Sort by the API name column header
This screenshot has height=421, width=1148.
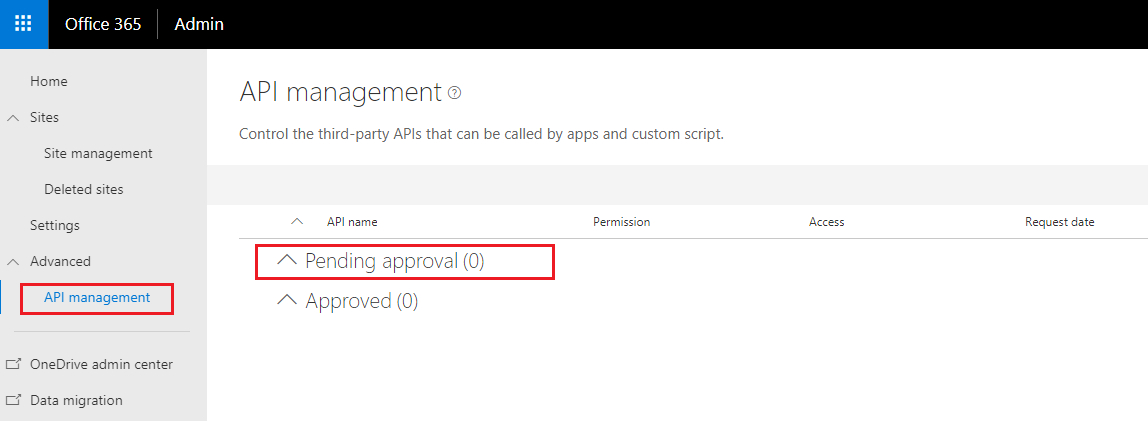[x=352, y=222]
